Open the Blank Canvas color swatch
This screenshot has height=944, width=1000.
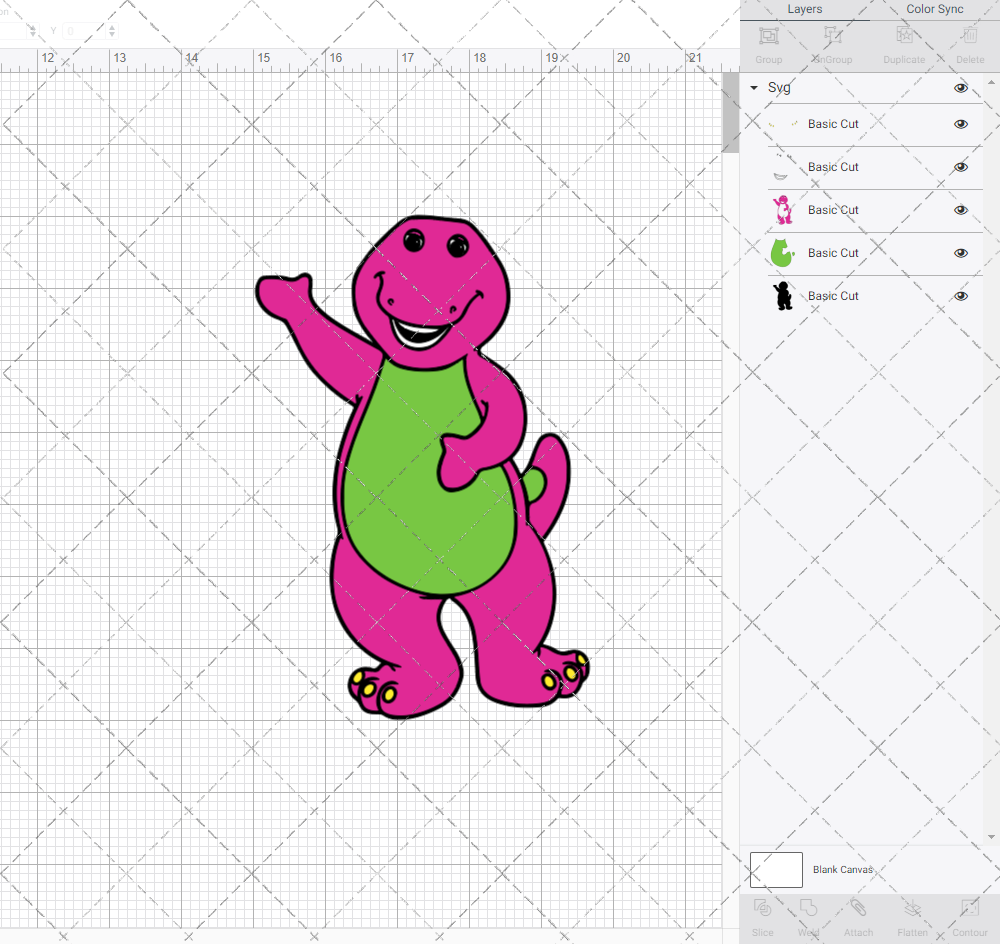pyautogui.click(x=776, y=870)
